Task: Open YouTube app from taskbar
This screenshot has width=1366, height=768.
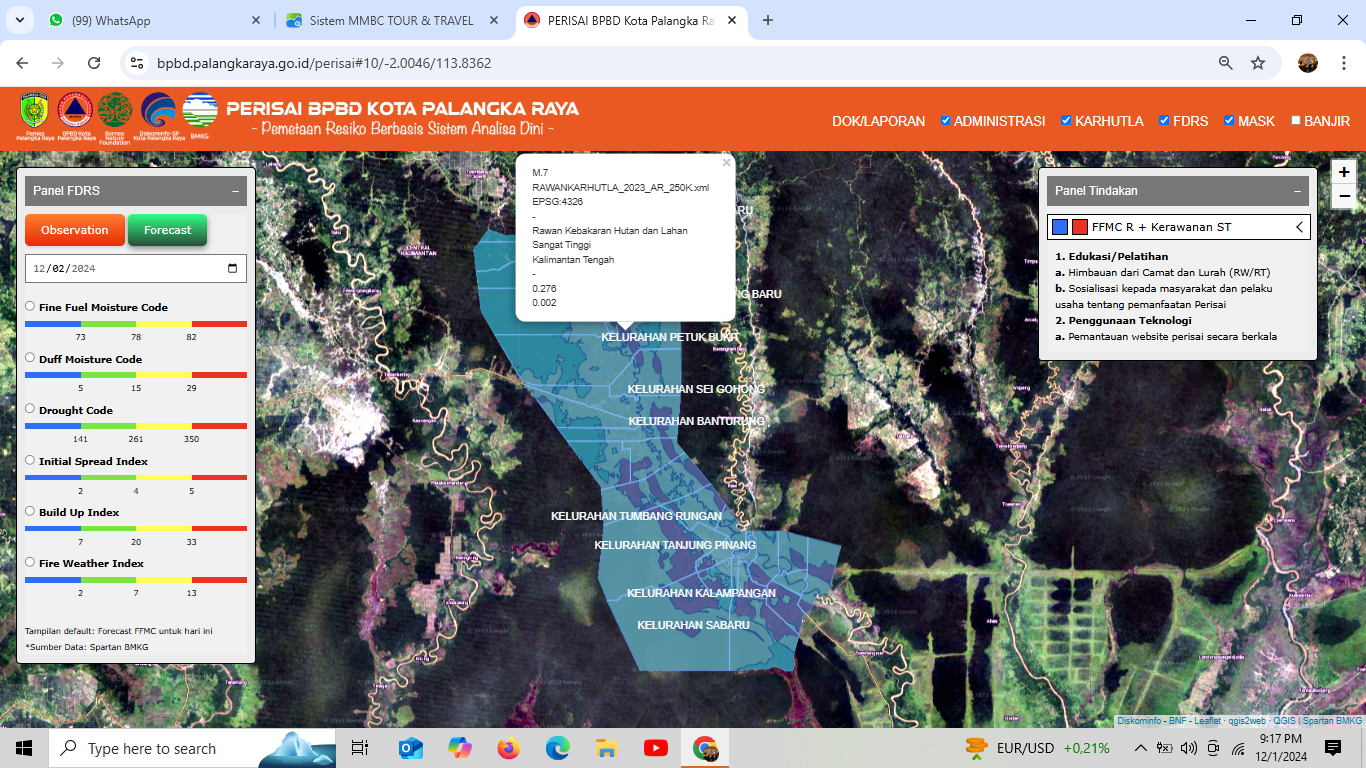Action: [x=656, y=748]
